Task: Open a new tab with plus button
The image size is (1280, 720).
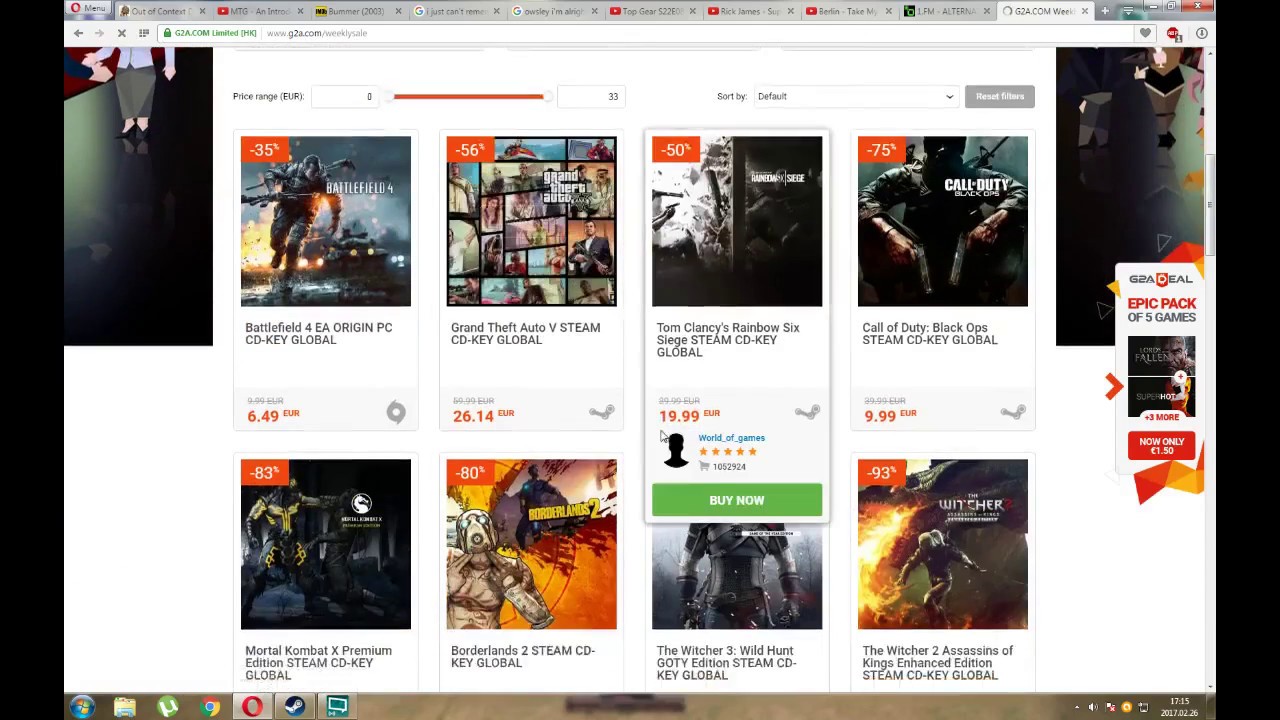Action: [1105, 11]
